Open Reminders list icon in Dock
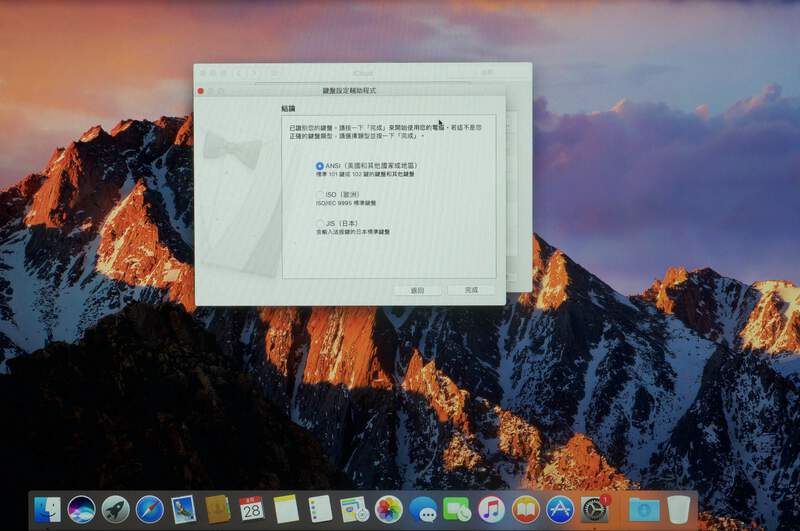 (x=320, y=509)
